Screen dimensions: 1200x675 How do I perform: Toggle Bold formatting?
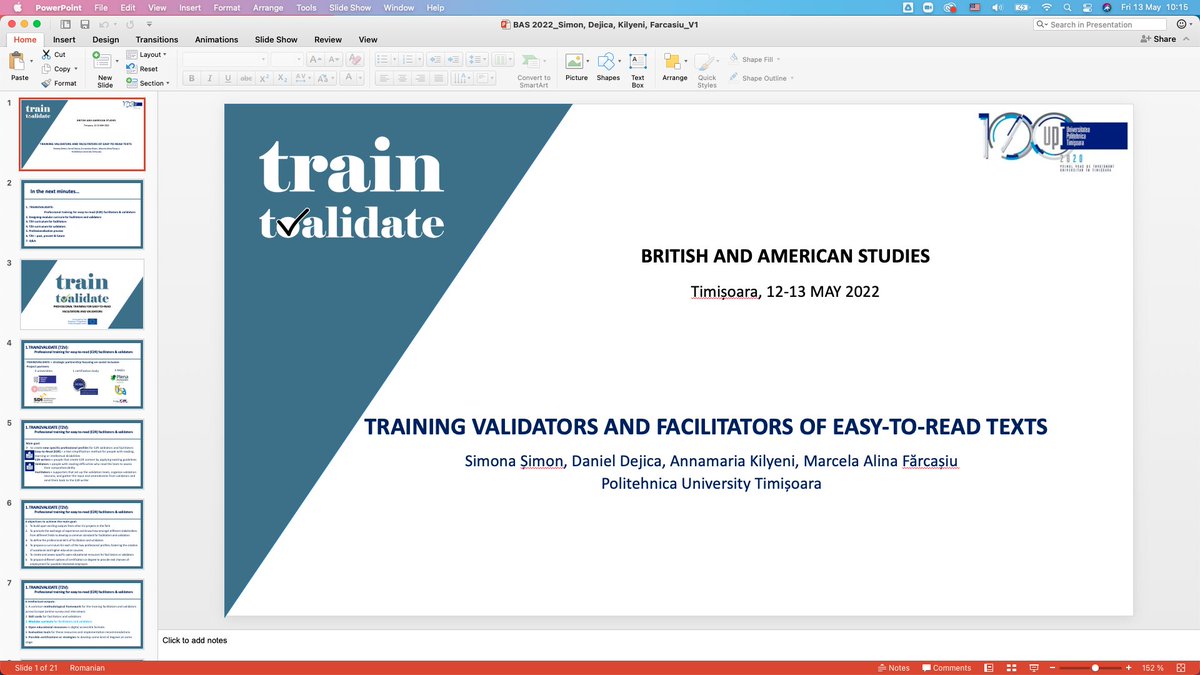pos(193,78)
